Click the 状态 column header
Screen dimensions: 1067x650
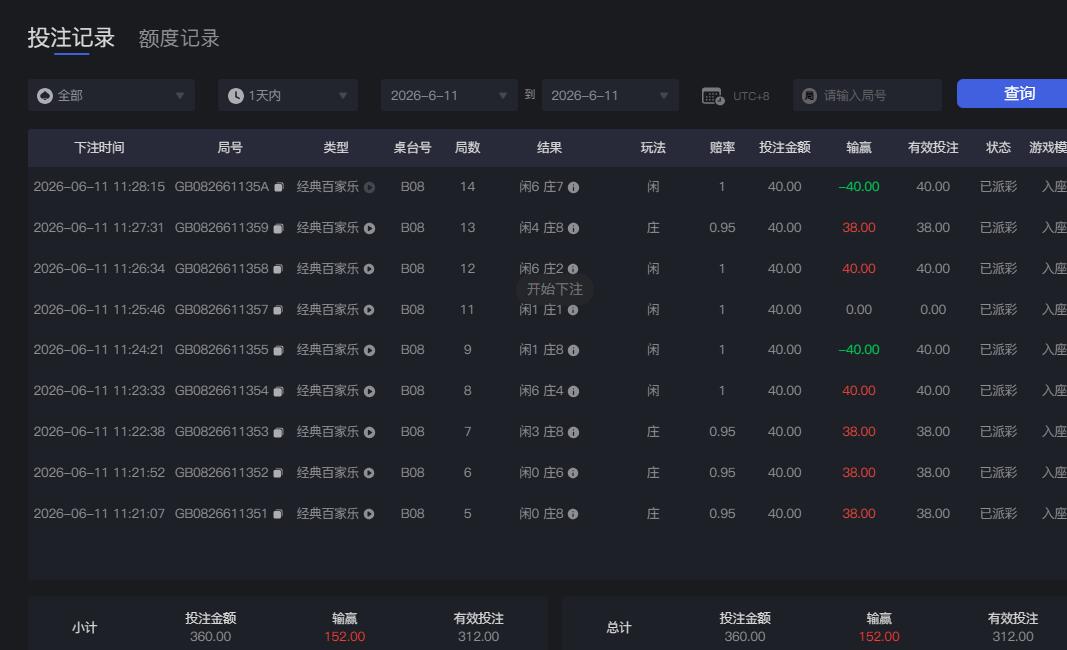tap(998, 148)
